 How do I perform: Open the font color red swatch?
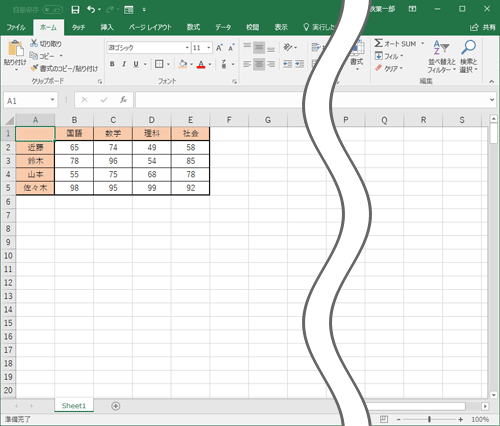click(201, 64)
